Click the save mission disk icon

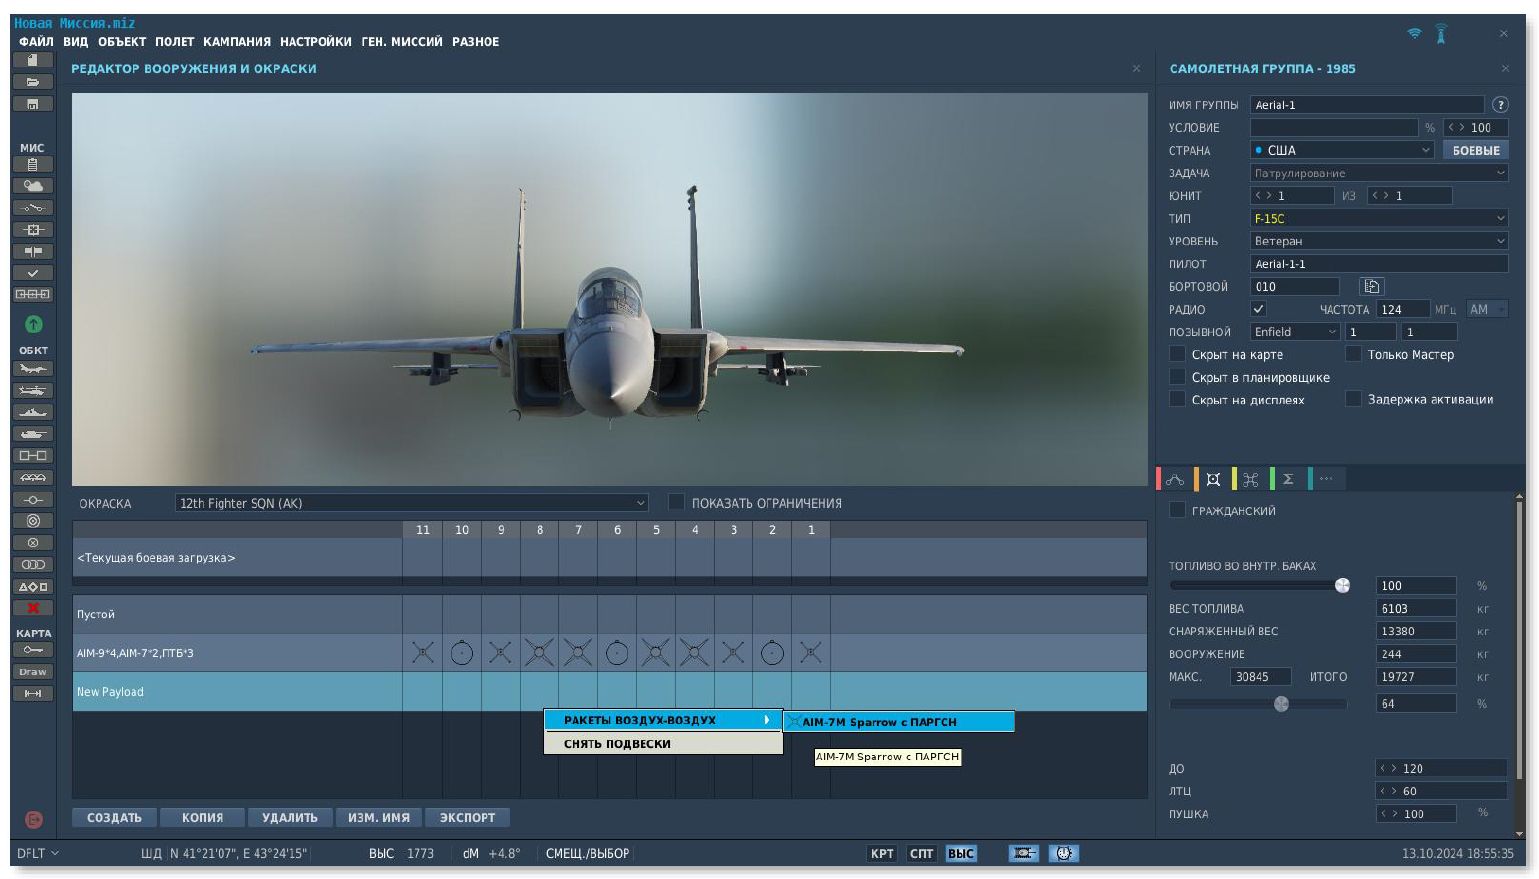[x=33, y=104]
